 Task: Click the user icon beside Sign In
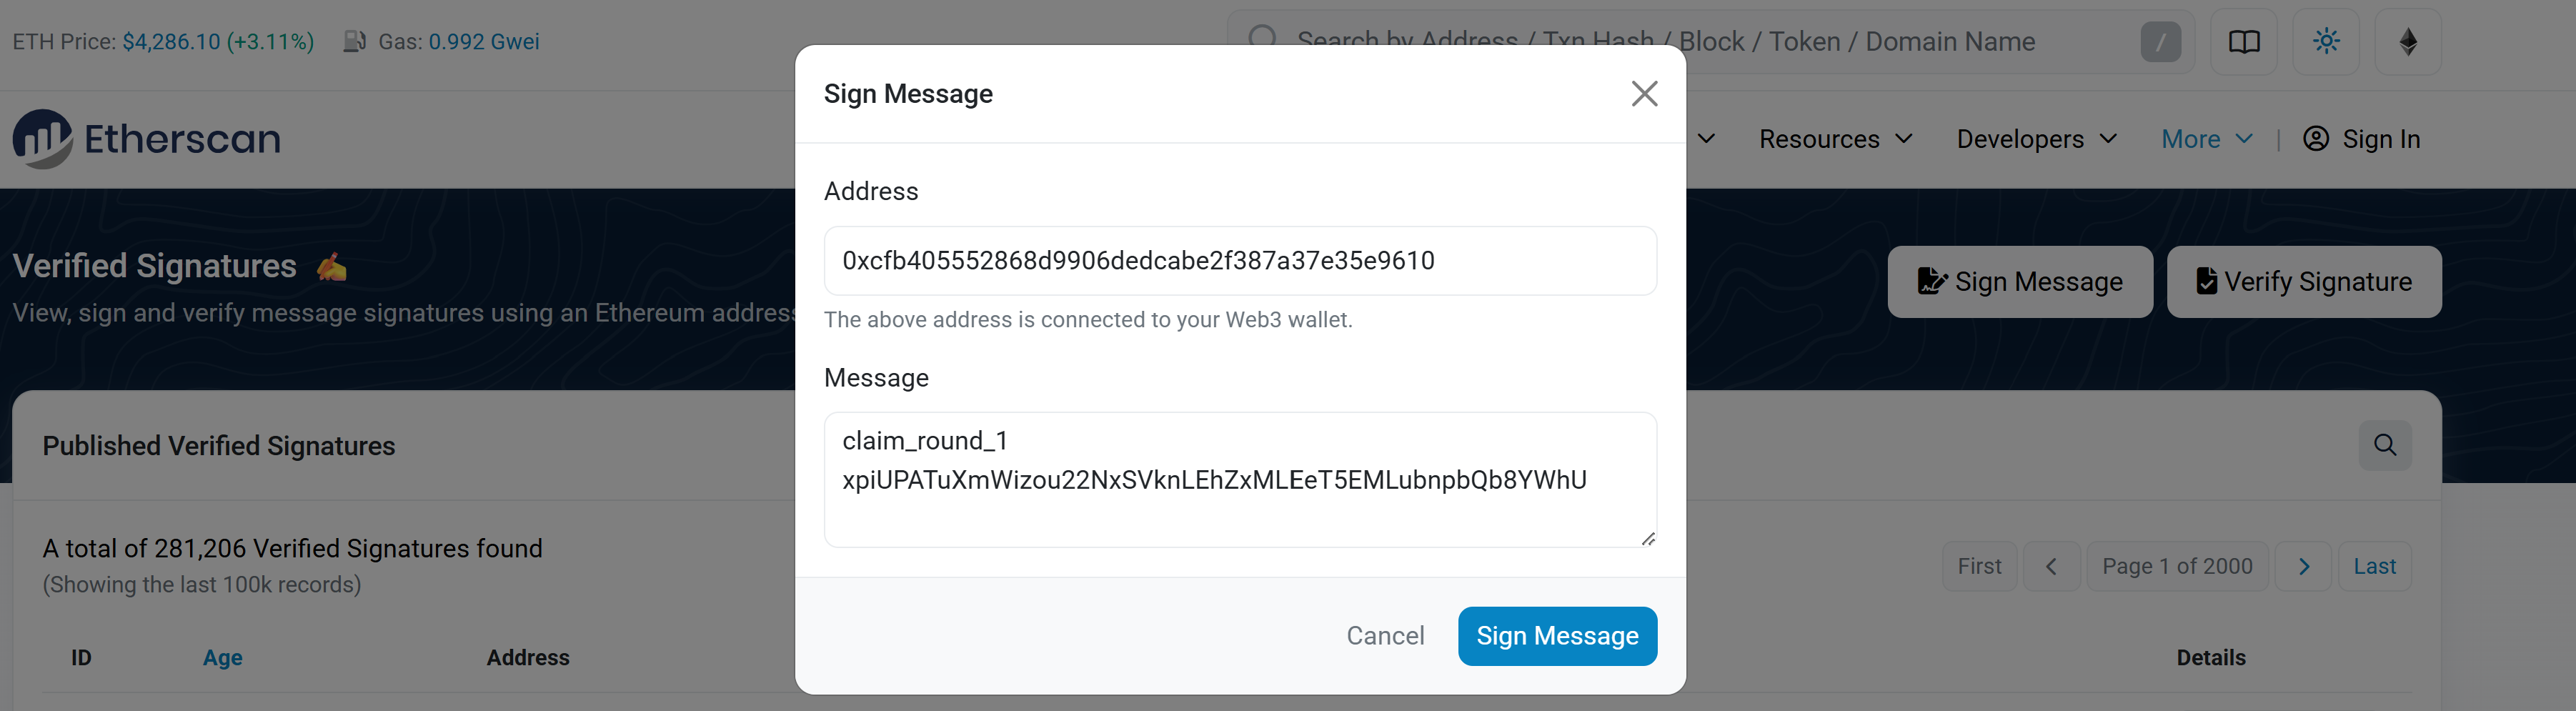pos(2315,139)
